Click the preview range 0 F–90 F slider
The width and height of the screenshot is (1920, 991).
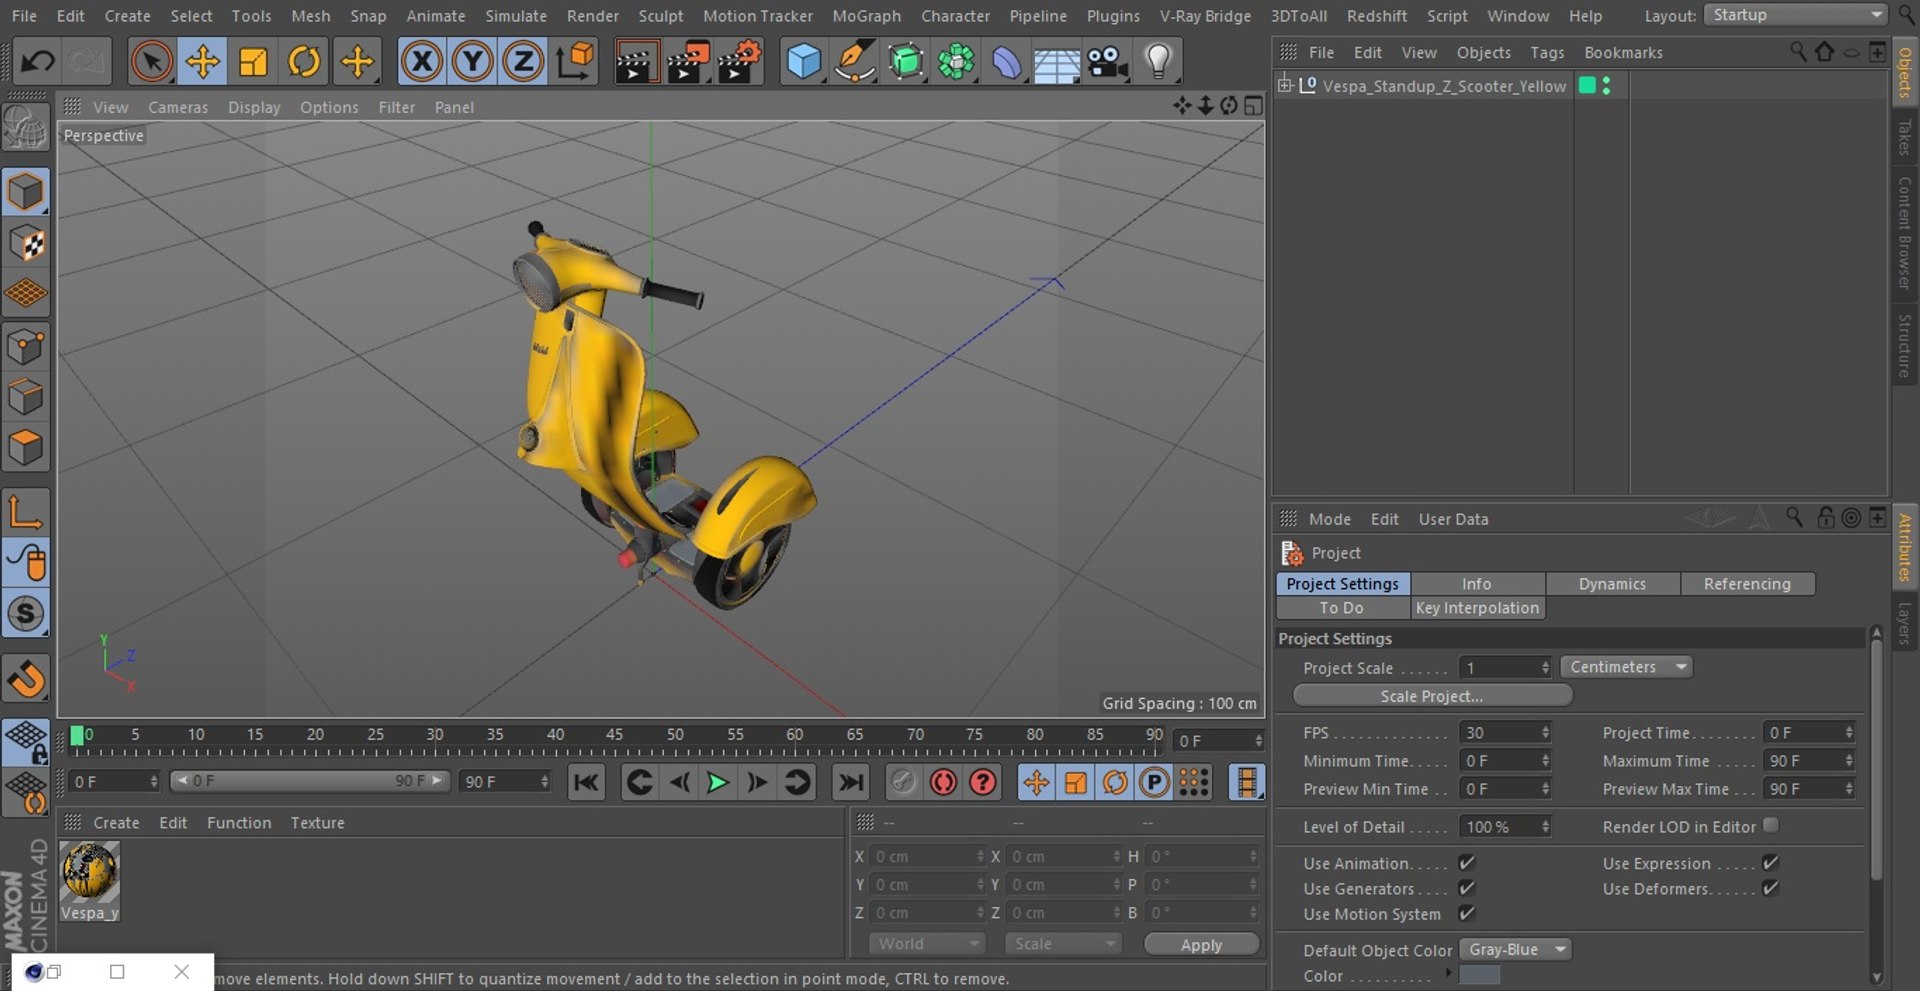click(309, 781)
